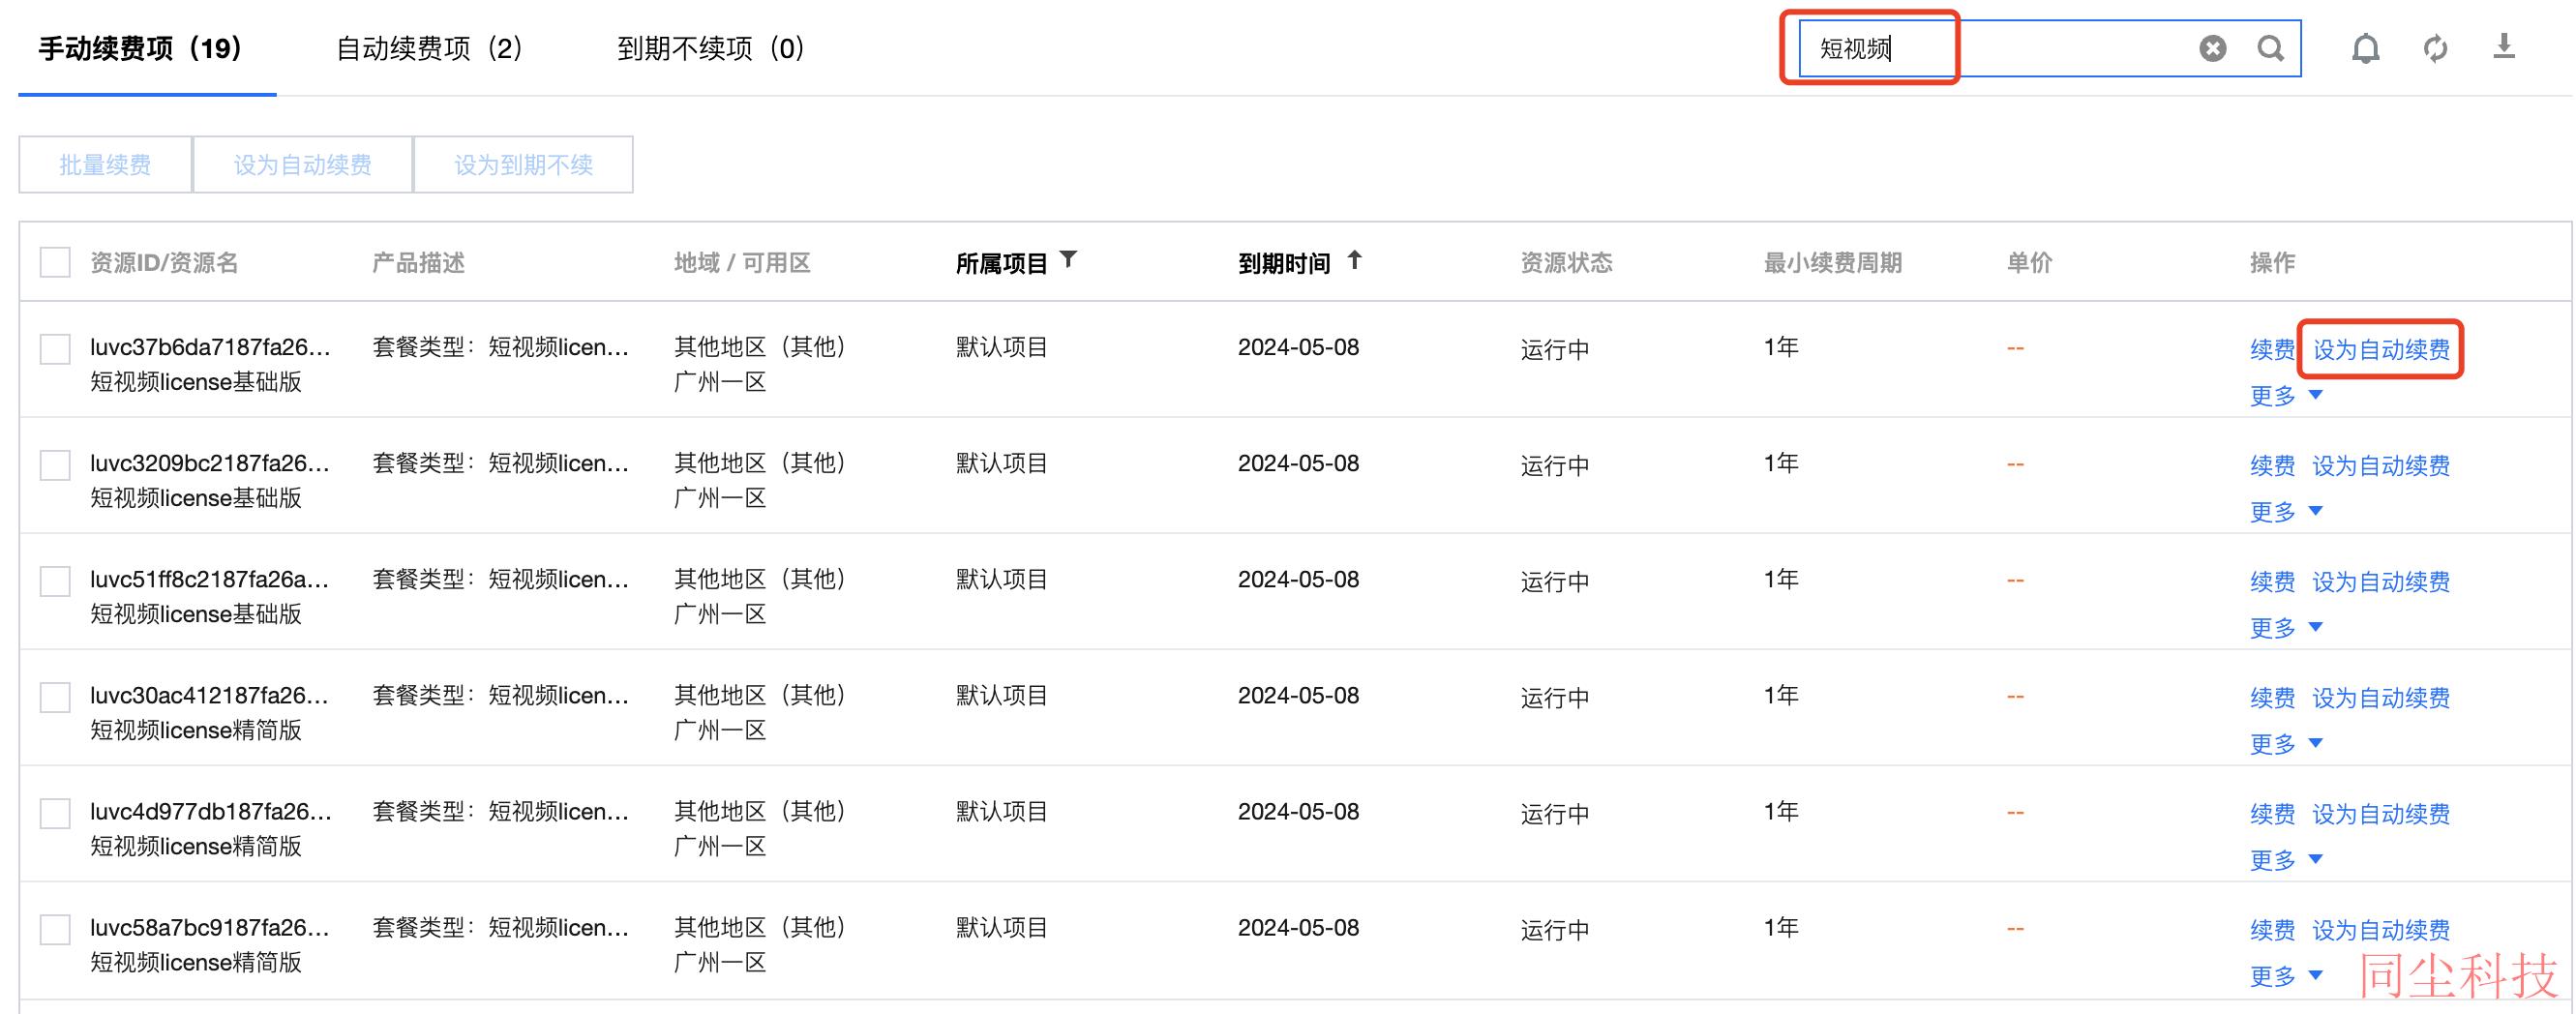
Task: Click 续费 for luvc30ac412187fa26
Action: [2272, 697]
